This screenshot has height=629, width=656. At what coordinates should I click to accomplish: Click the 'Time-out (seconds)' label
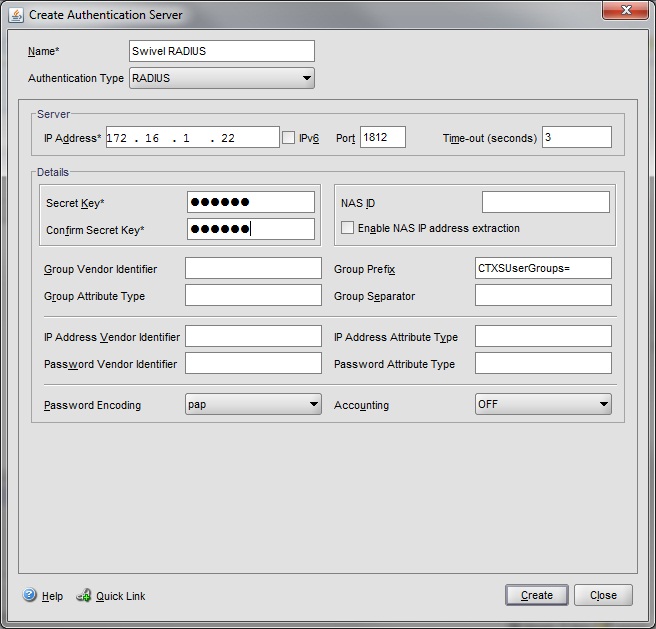point(489,138)
